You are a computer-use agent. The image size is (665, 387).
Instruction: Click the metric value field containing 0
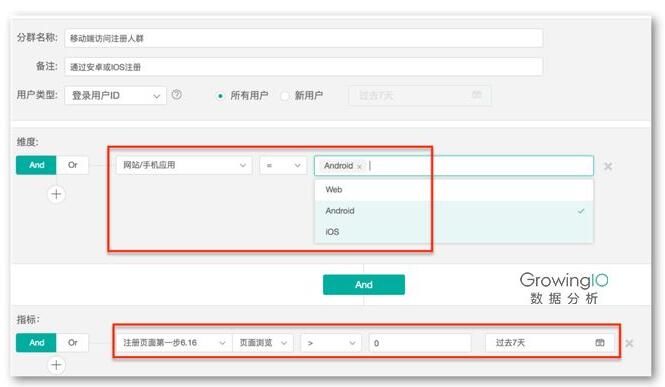pos(420,342)
